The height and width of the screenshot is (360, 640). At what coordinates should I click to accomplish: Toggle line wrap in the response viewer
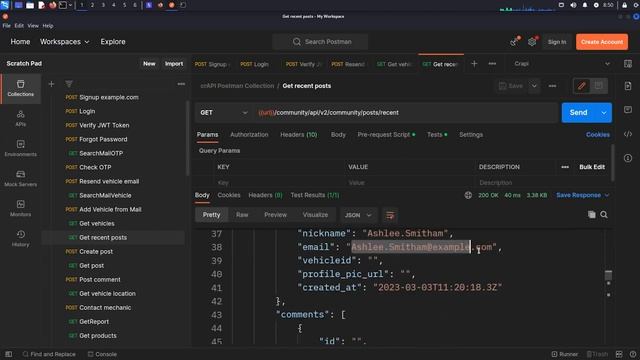[x=390, y=215]
